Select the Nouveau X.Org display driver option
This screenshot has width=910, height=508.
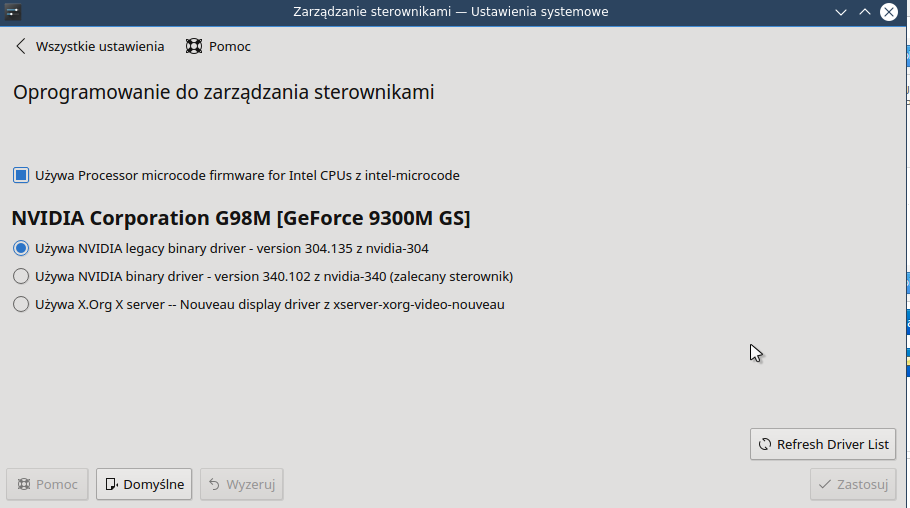coord(21,304)
